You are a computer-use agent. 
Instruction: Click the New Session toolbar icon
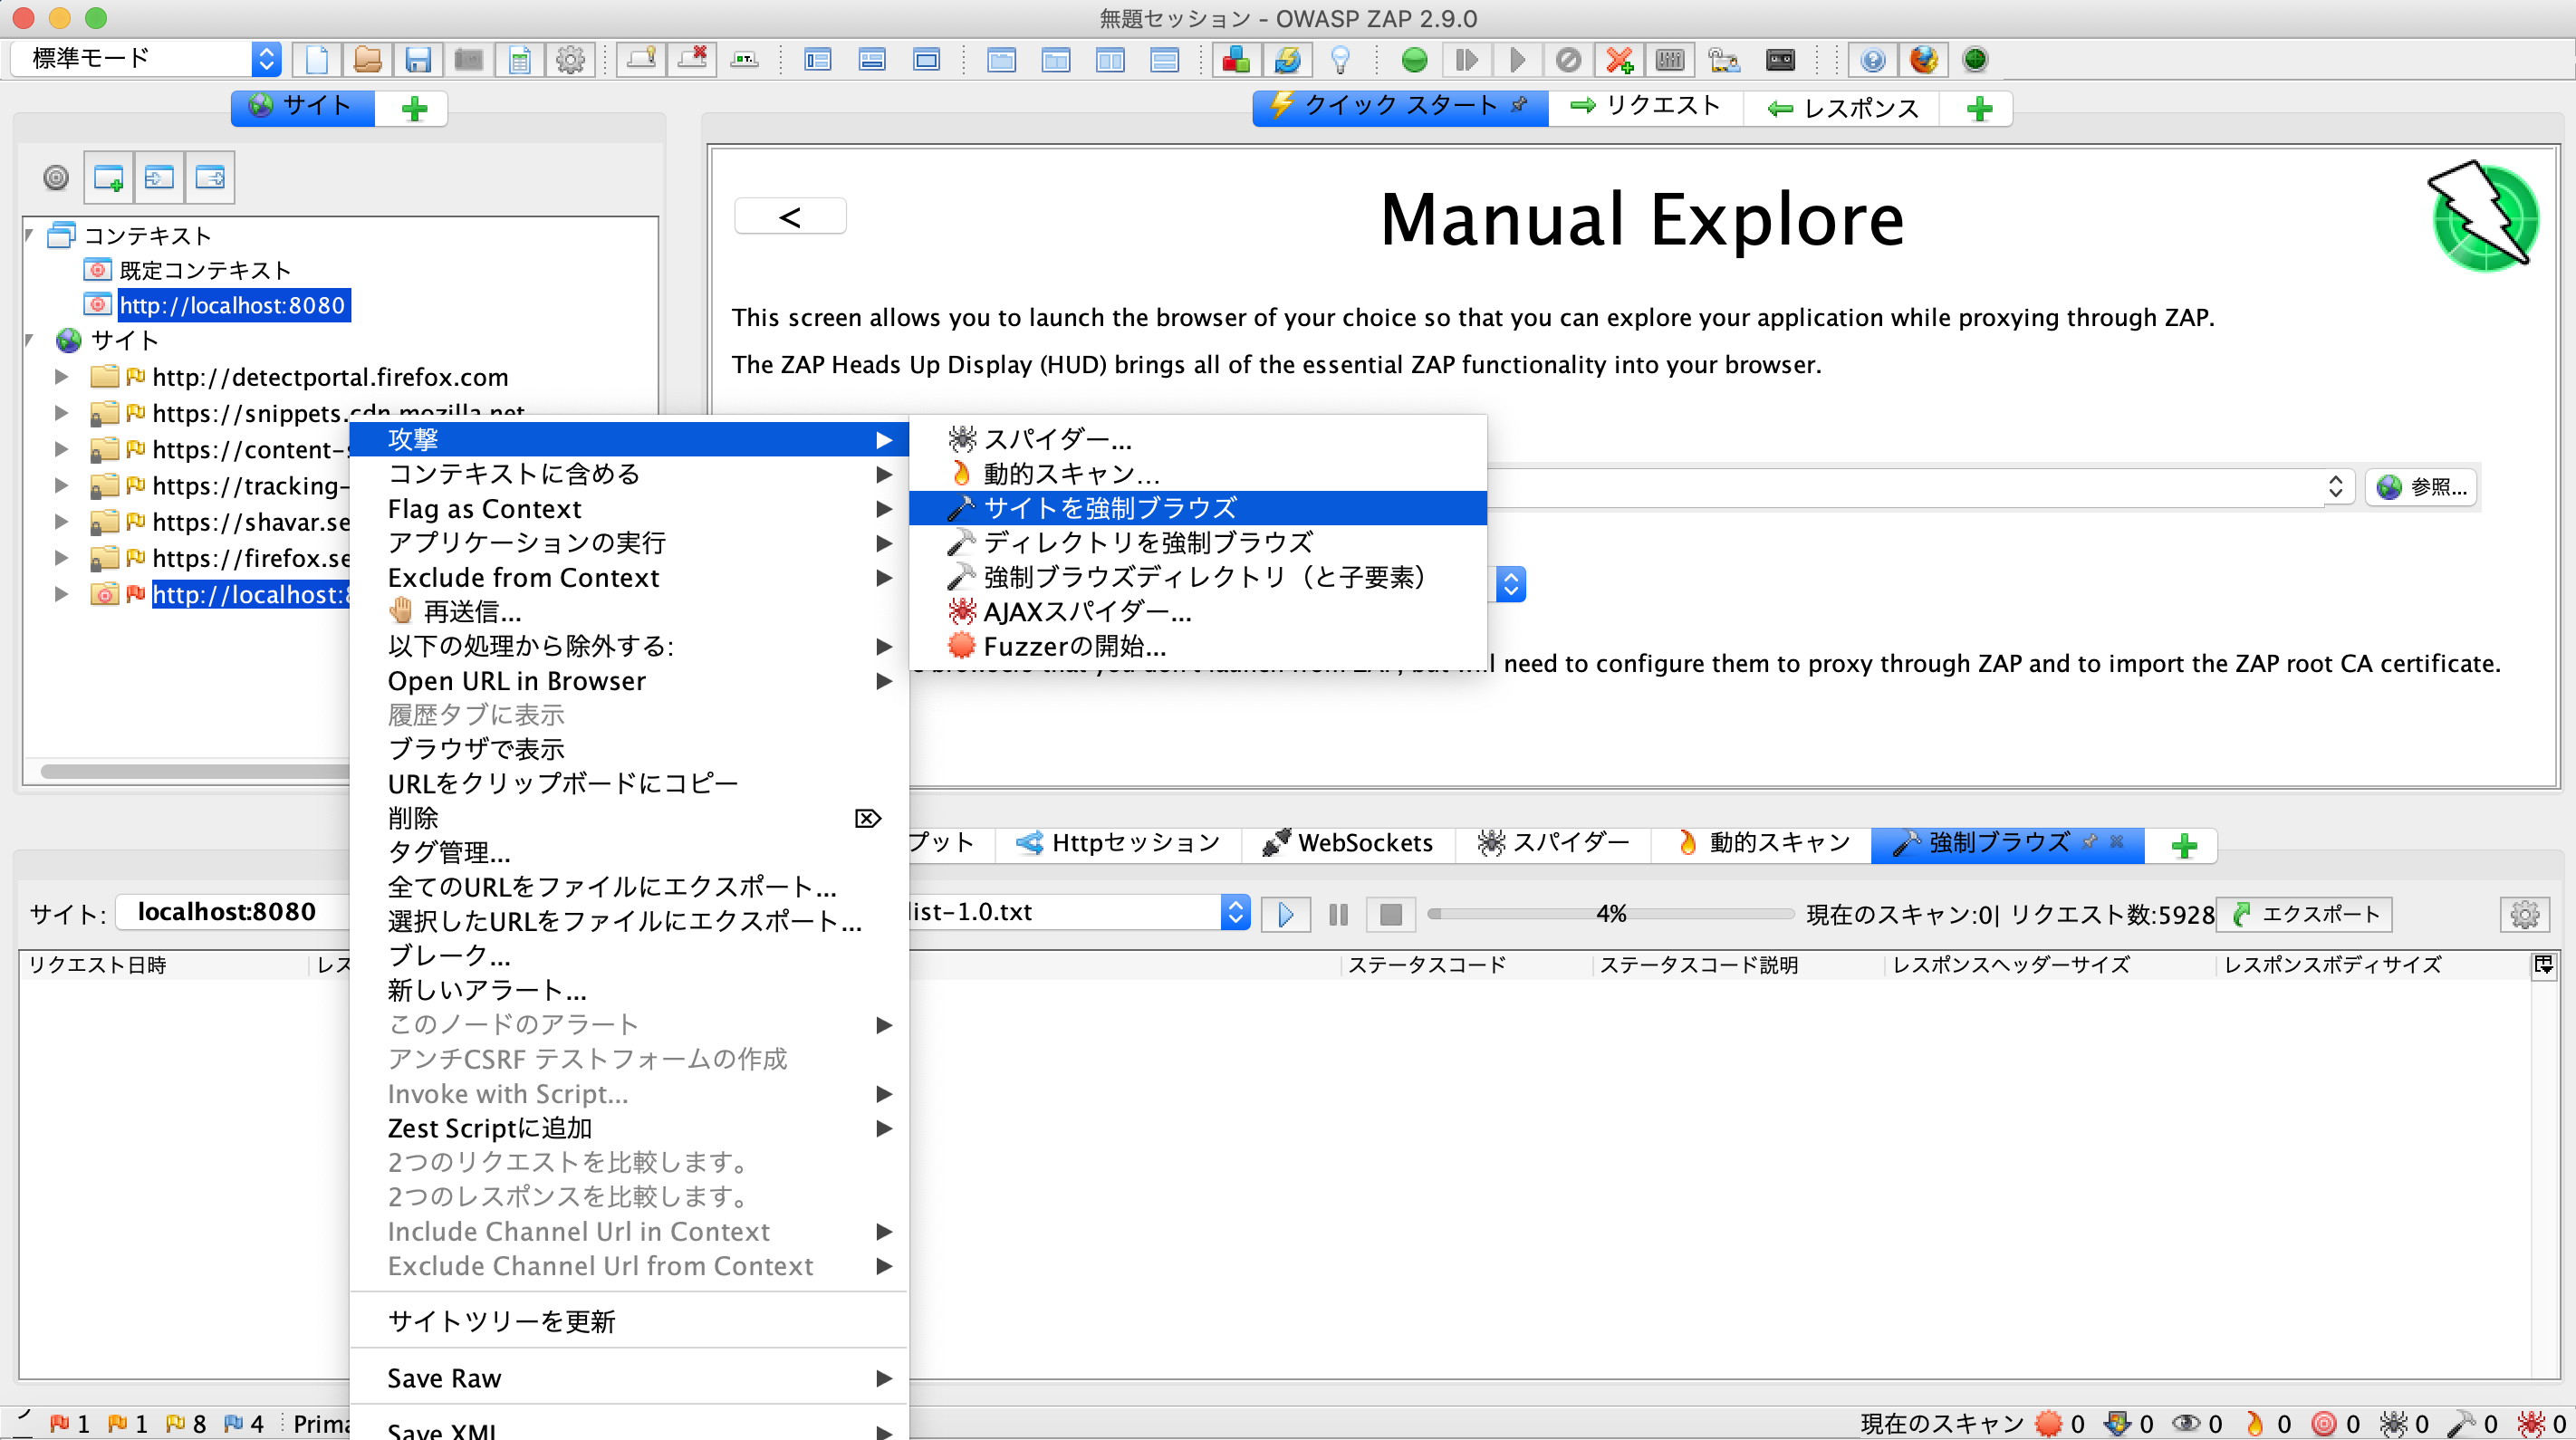(x=317, y=60)
